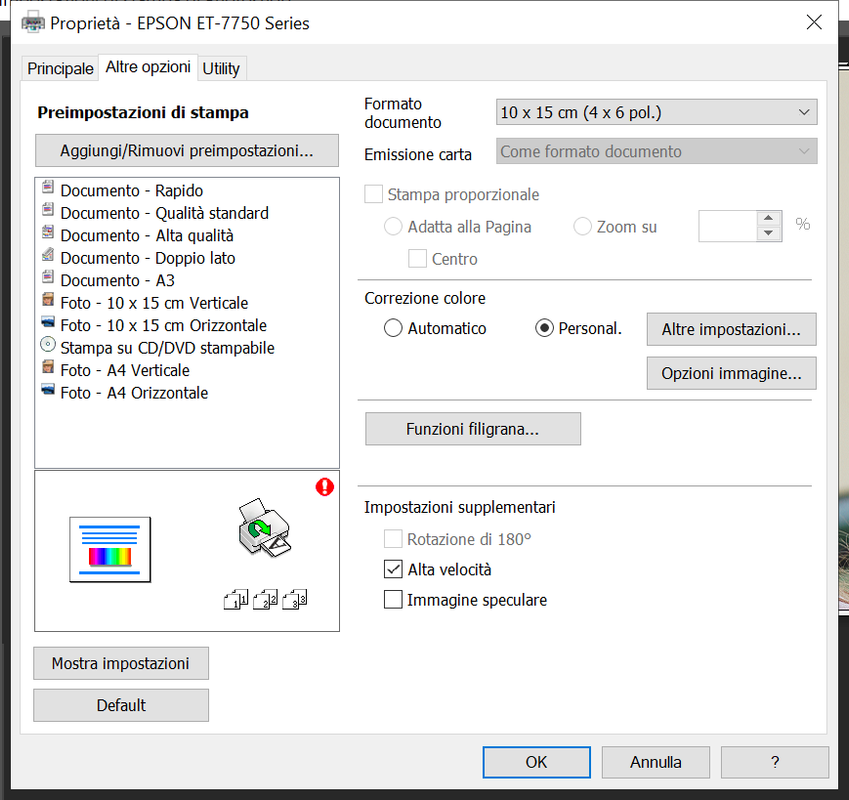The height and width of the screenshot is (800, 849).
Task: Switch to the Principale tab
Action: point(60,69)
